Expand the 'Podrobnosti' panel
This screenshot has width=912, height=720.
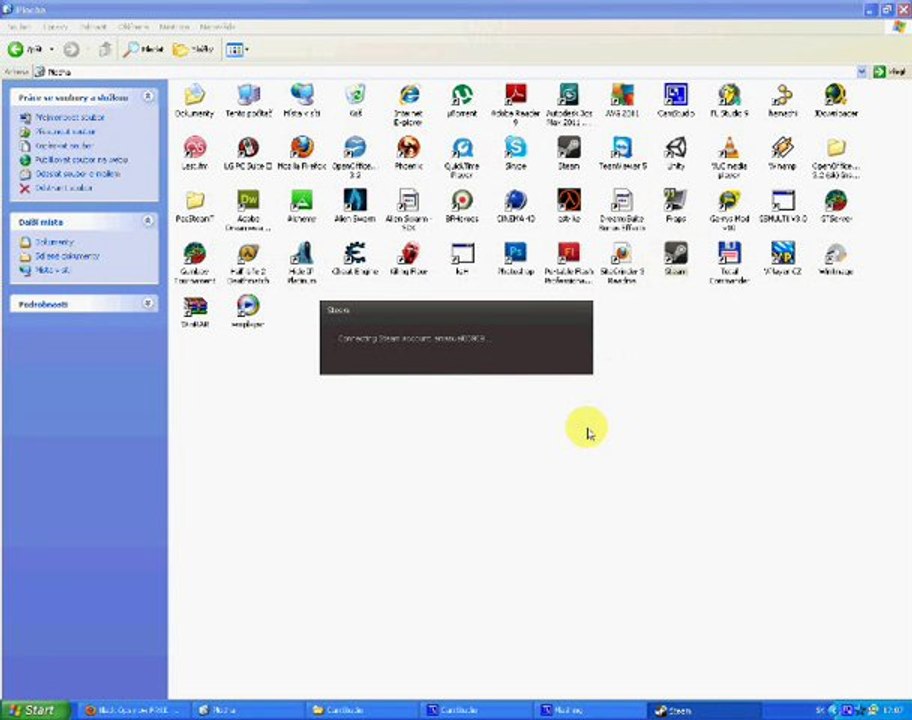point(148,303)
